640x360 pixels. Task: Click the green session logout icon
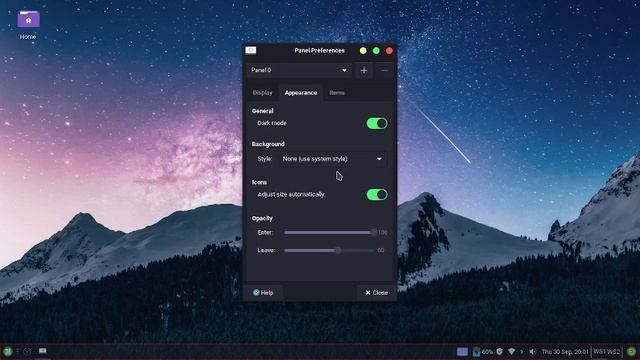click(631, 351)
